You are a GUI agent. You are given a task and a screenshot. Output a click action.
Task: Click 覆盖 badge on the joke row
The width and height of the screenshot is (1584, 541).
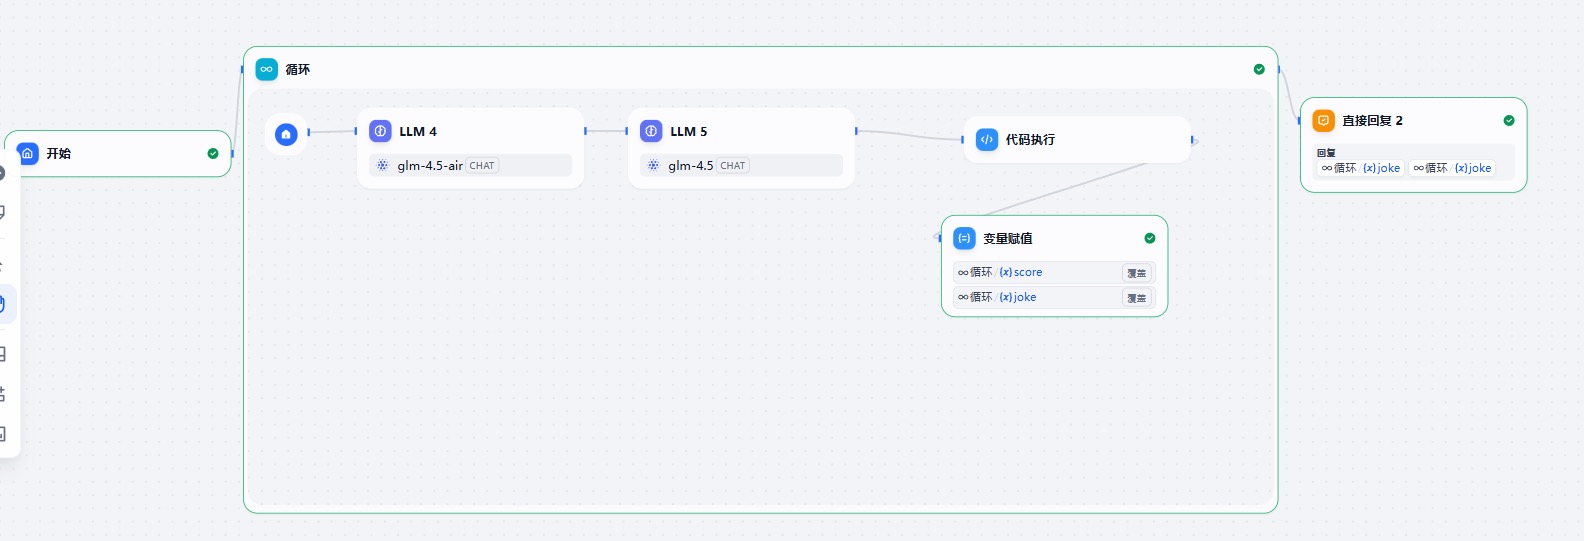click(x=1137, y=298)
